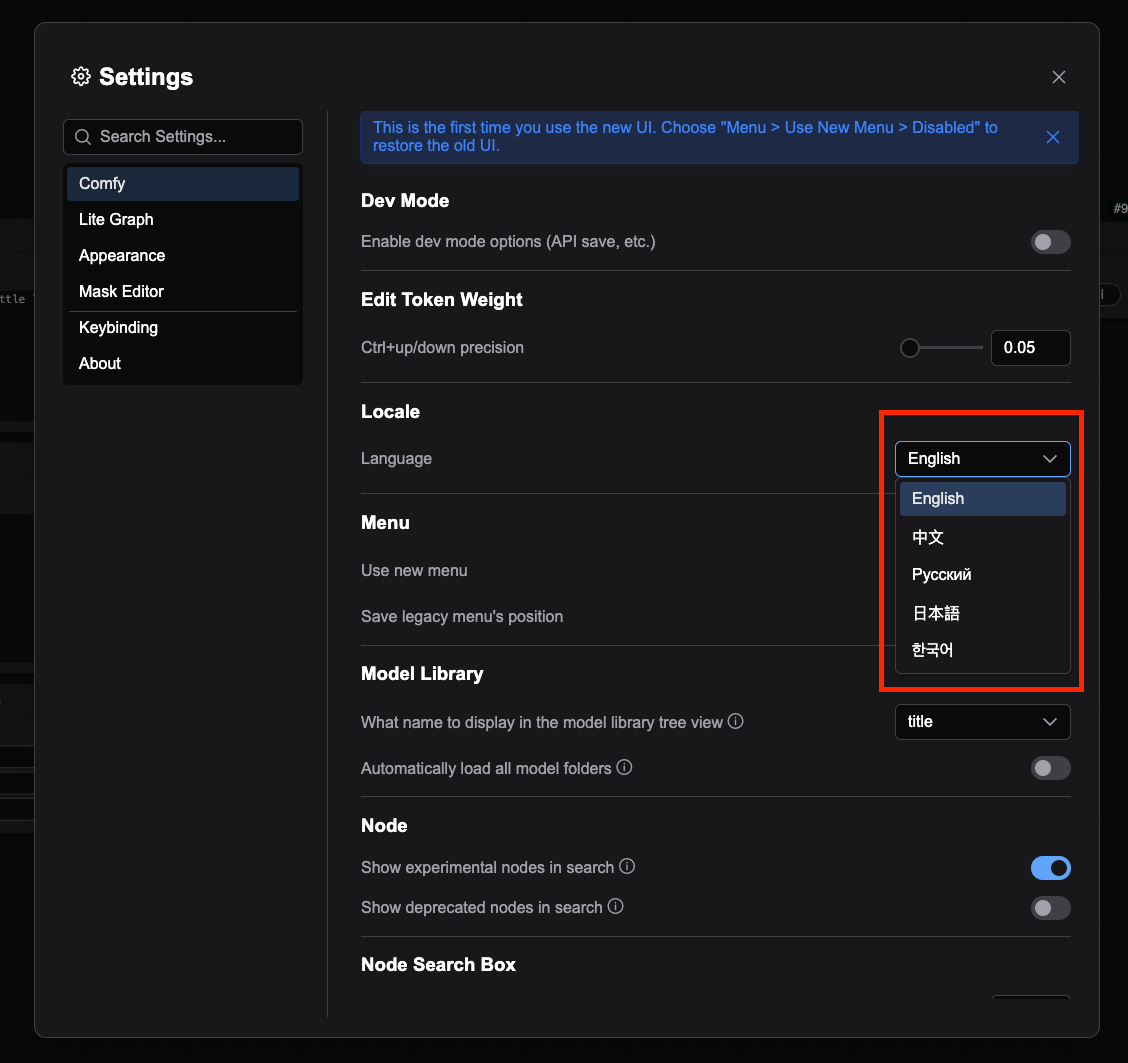Image resolution: width=1128 pixels, height=1063 pixels.
Task: Click the About entry in the sidebar
Action: [99, 363]
